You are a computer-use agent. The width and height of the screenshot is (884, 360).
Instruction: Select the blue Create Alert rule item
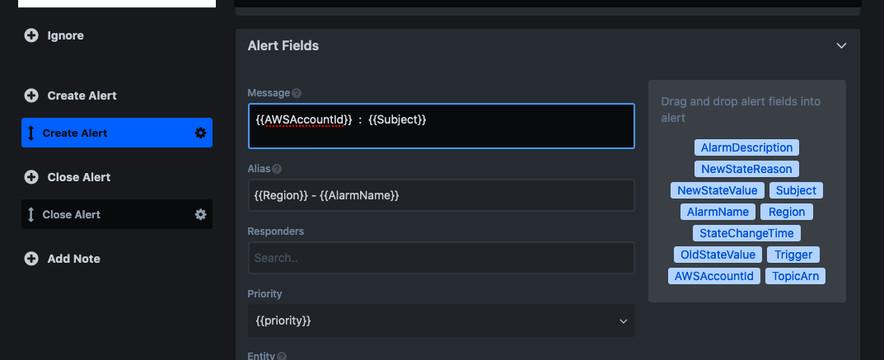[x=117, y=132]
